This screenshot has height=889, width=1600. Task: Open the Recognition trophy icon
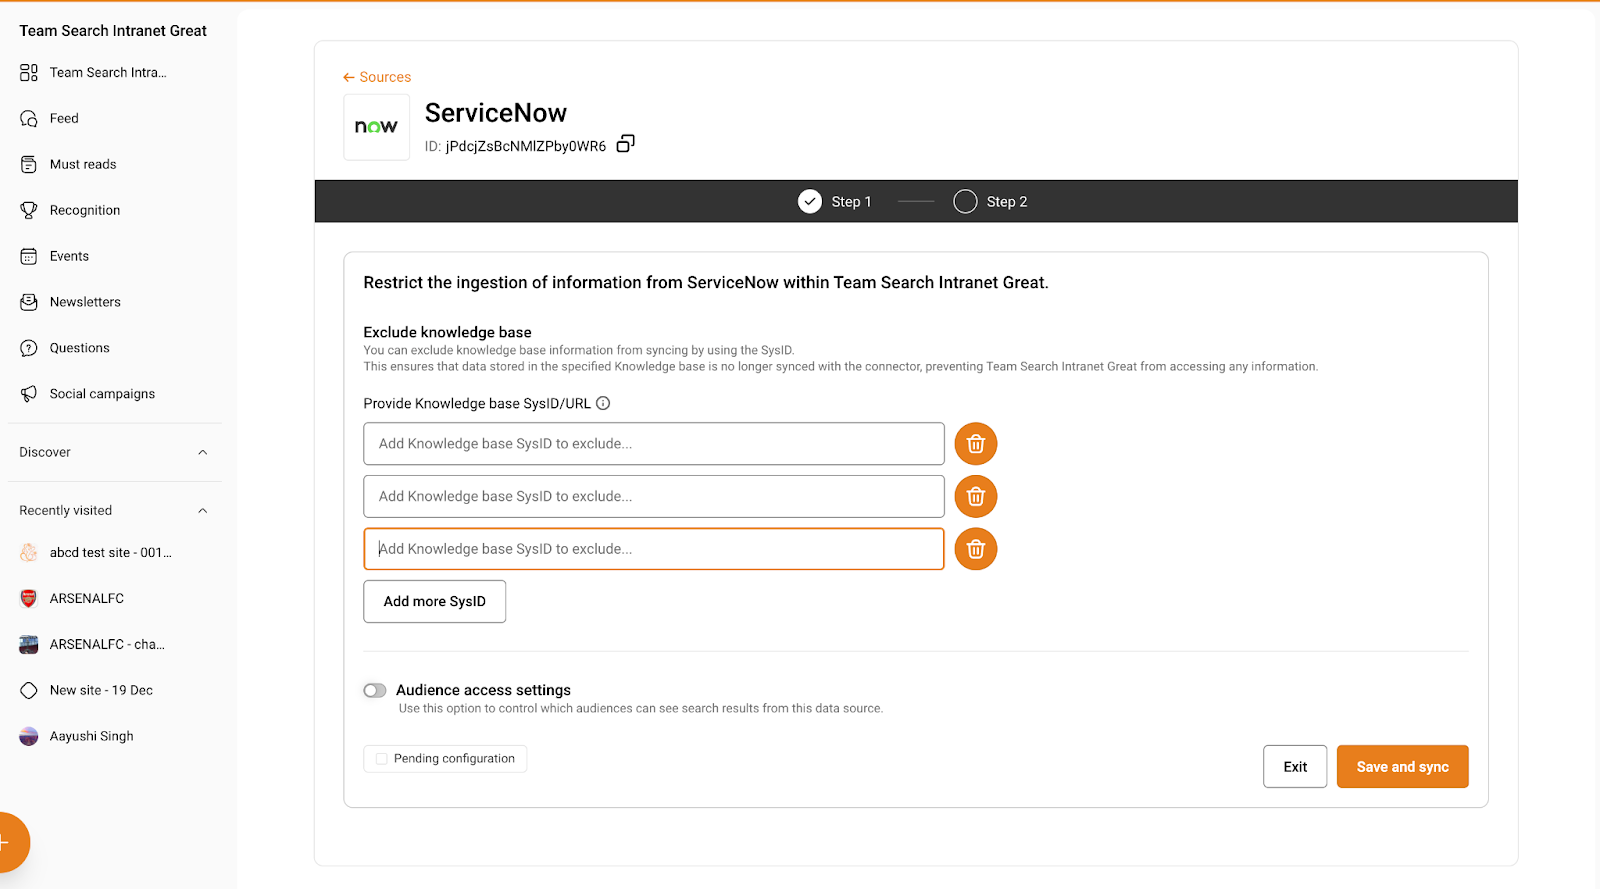point(29,211)
